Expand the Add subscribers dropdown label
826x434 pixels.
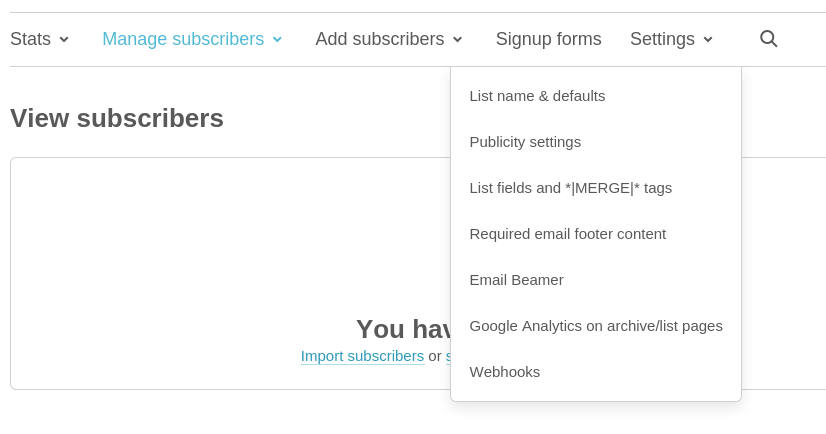pyautogui.click(x=380, y=39)
